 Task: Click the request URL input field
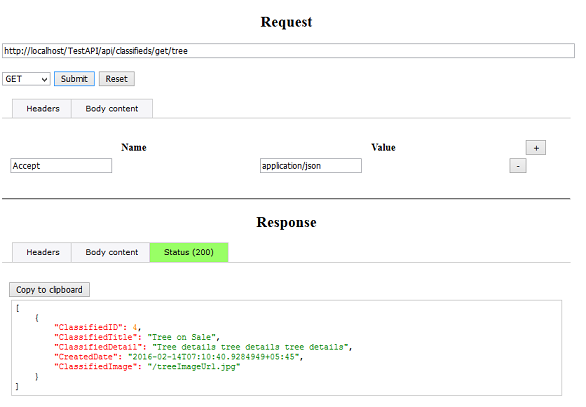tap(288, 51)
